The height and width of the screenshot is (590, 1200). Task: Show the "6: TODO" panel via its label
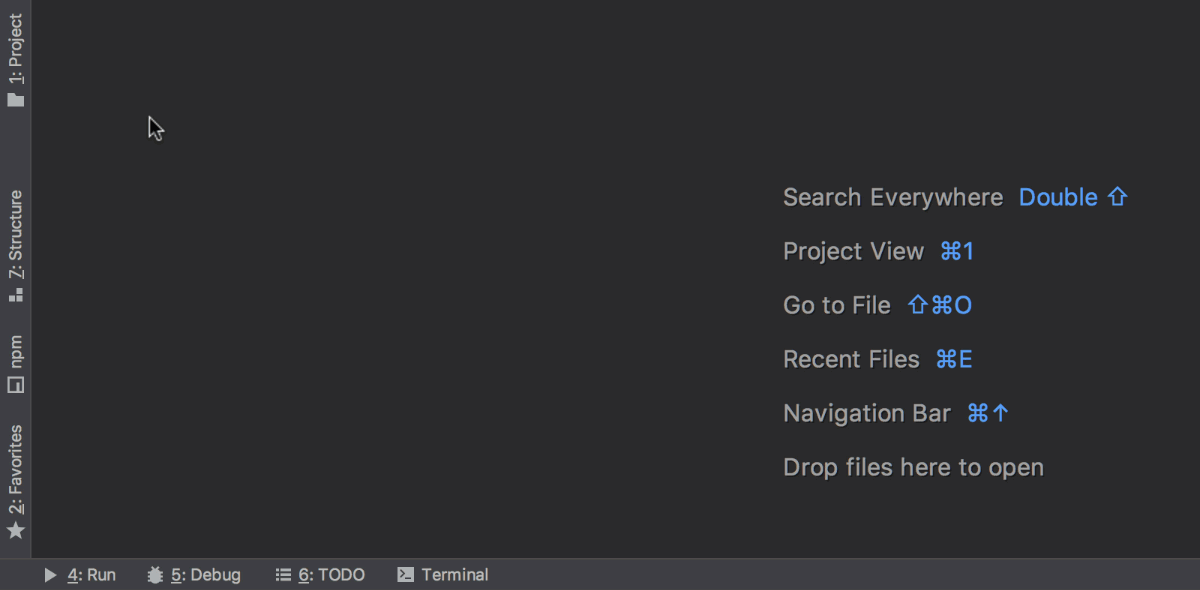pos(332,575)
